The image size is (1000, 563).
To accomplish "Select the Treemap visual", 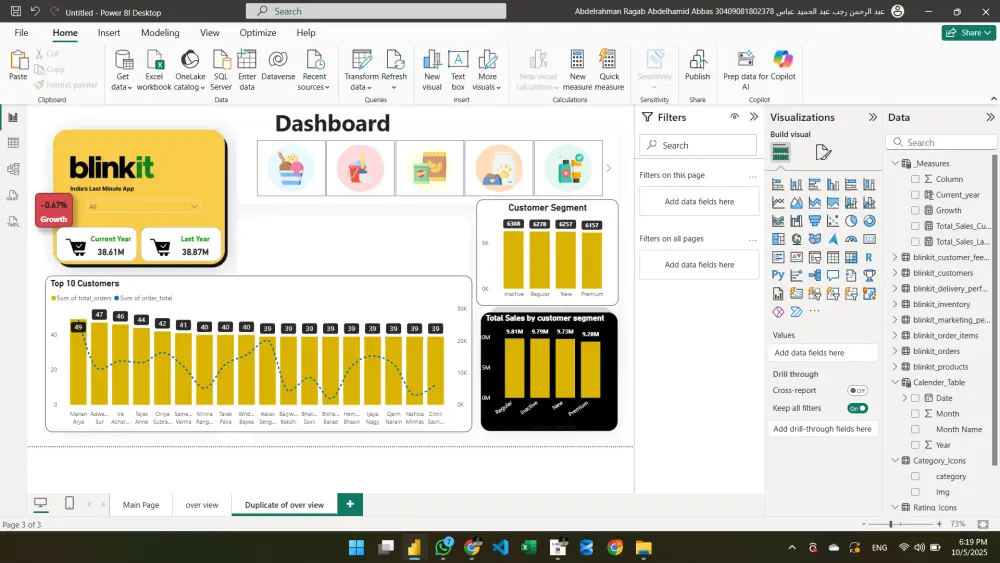I will pyautogui.click(x=777, y=239).
